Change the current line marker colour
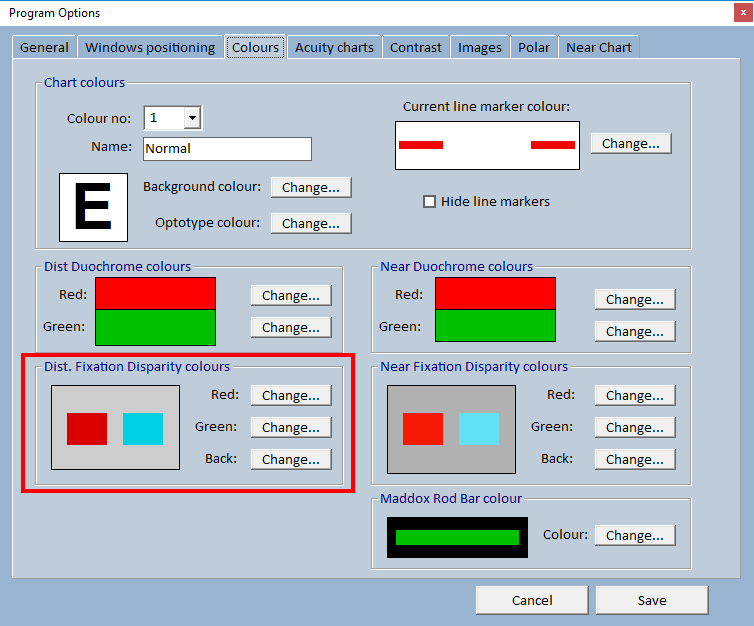 [630, 144]
